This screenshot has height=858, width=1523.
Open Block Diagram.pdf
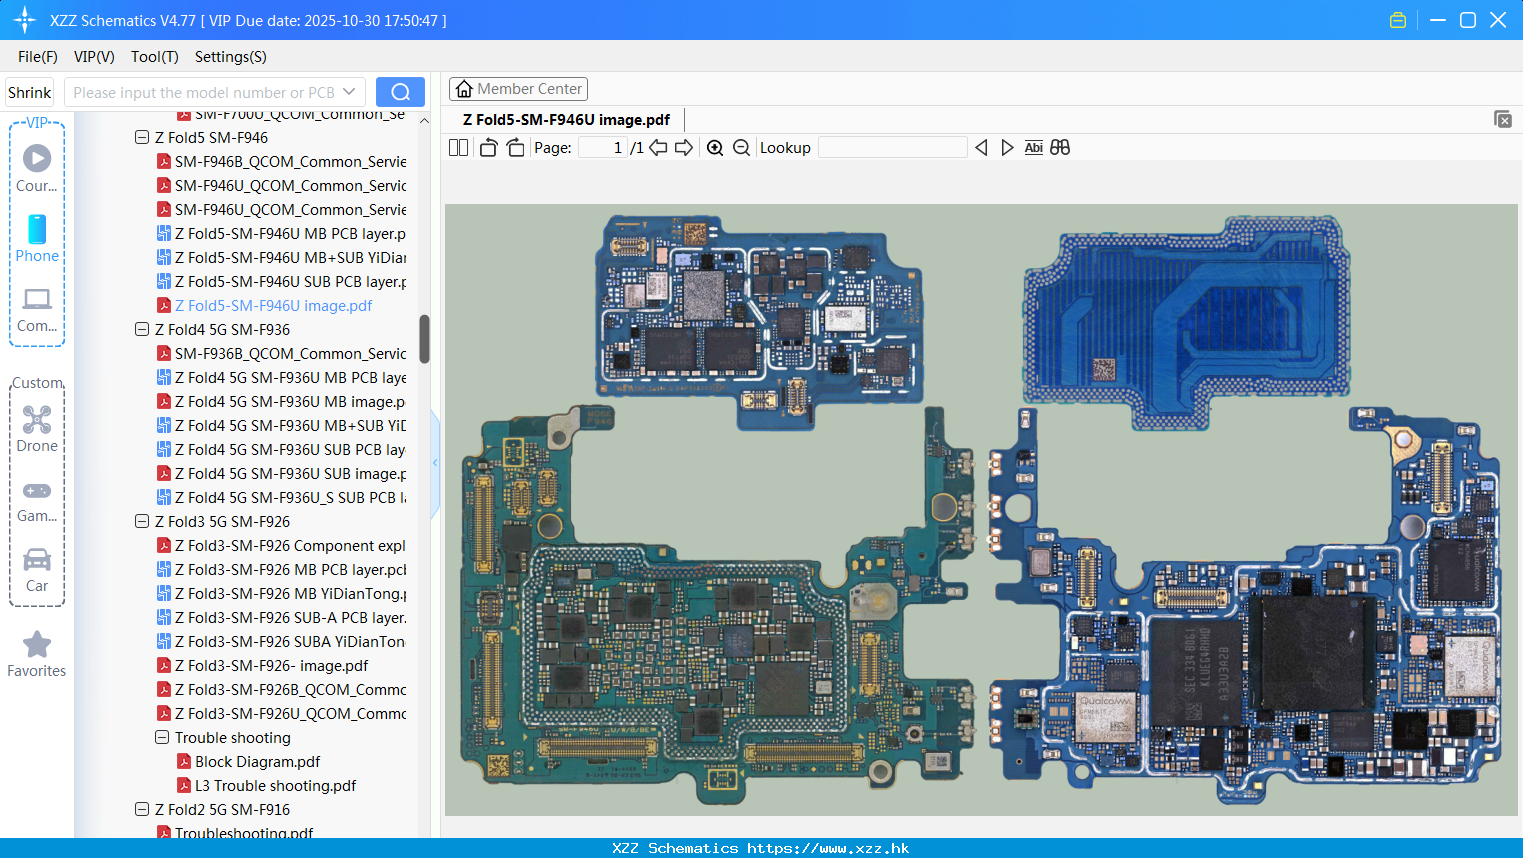click(249, 761)
